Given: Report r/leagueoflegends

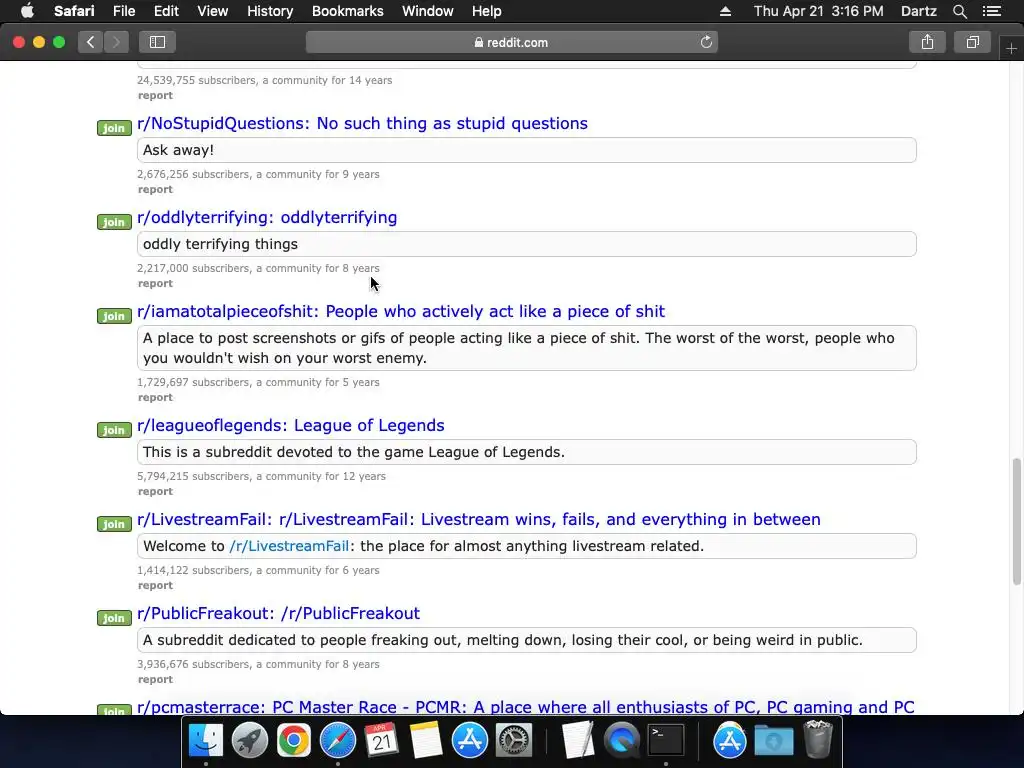Looking at the screenshot, I should click(x=155, y=491).
